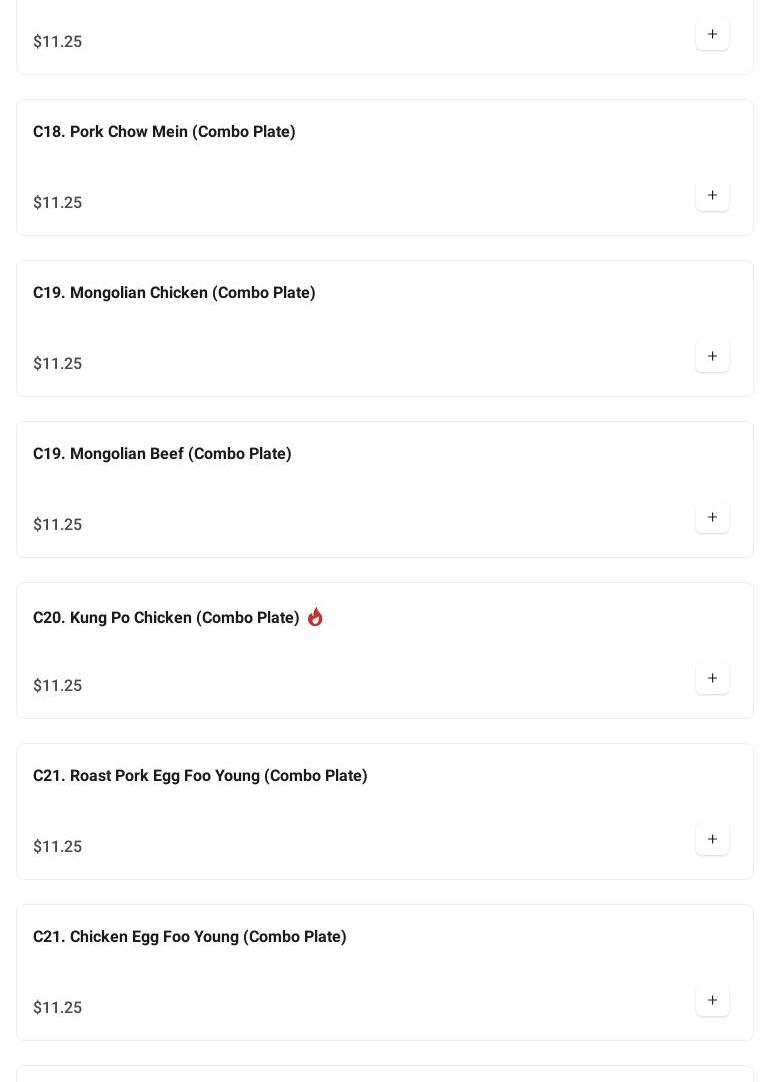Click the price below Kung Po Chicken

click(58, 686)
